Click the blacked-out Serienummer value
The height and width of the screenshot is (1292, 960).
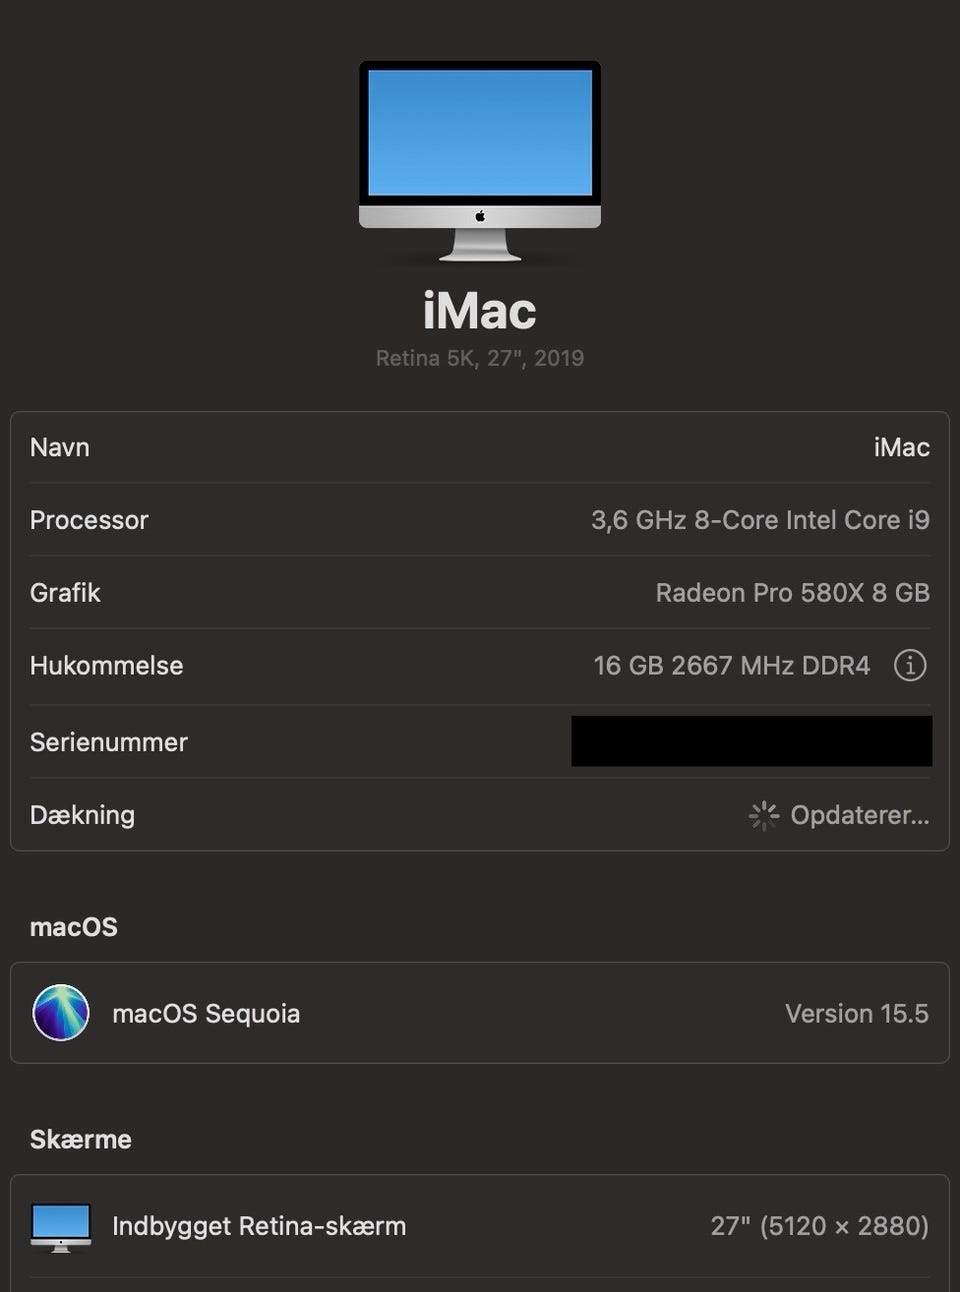(751, 741)
